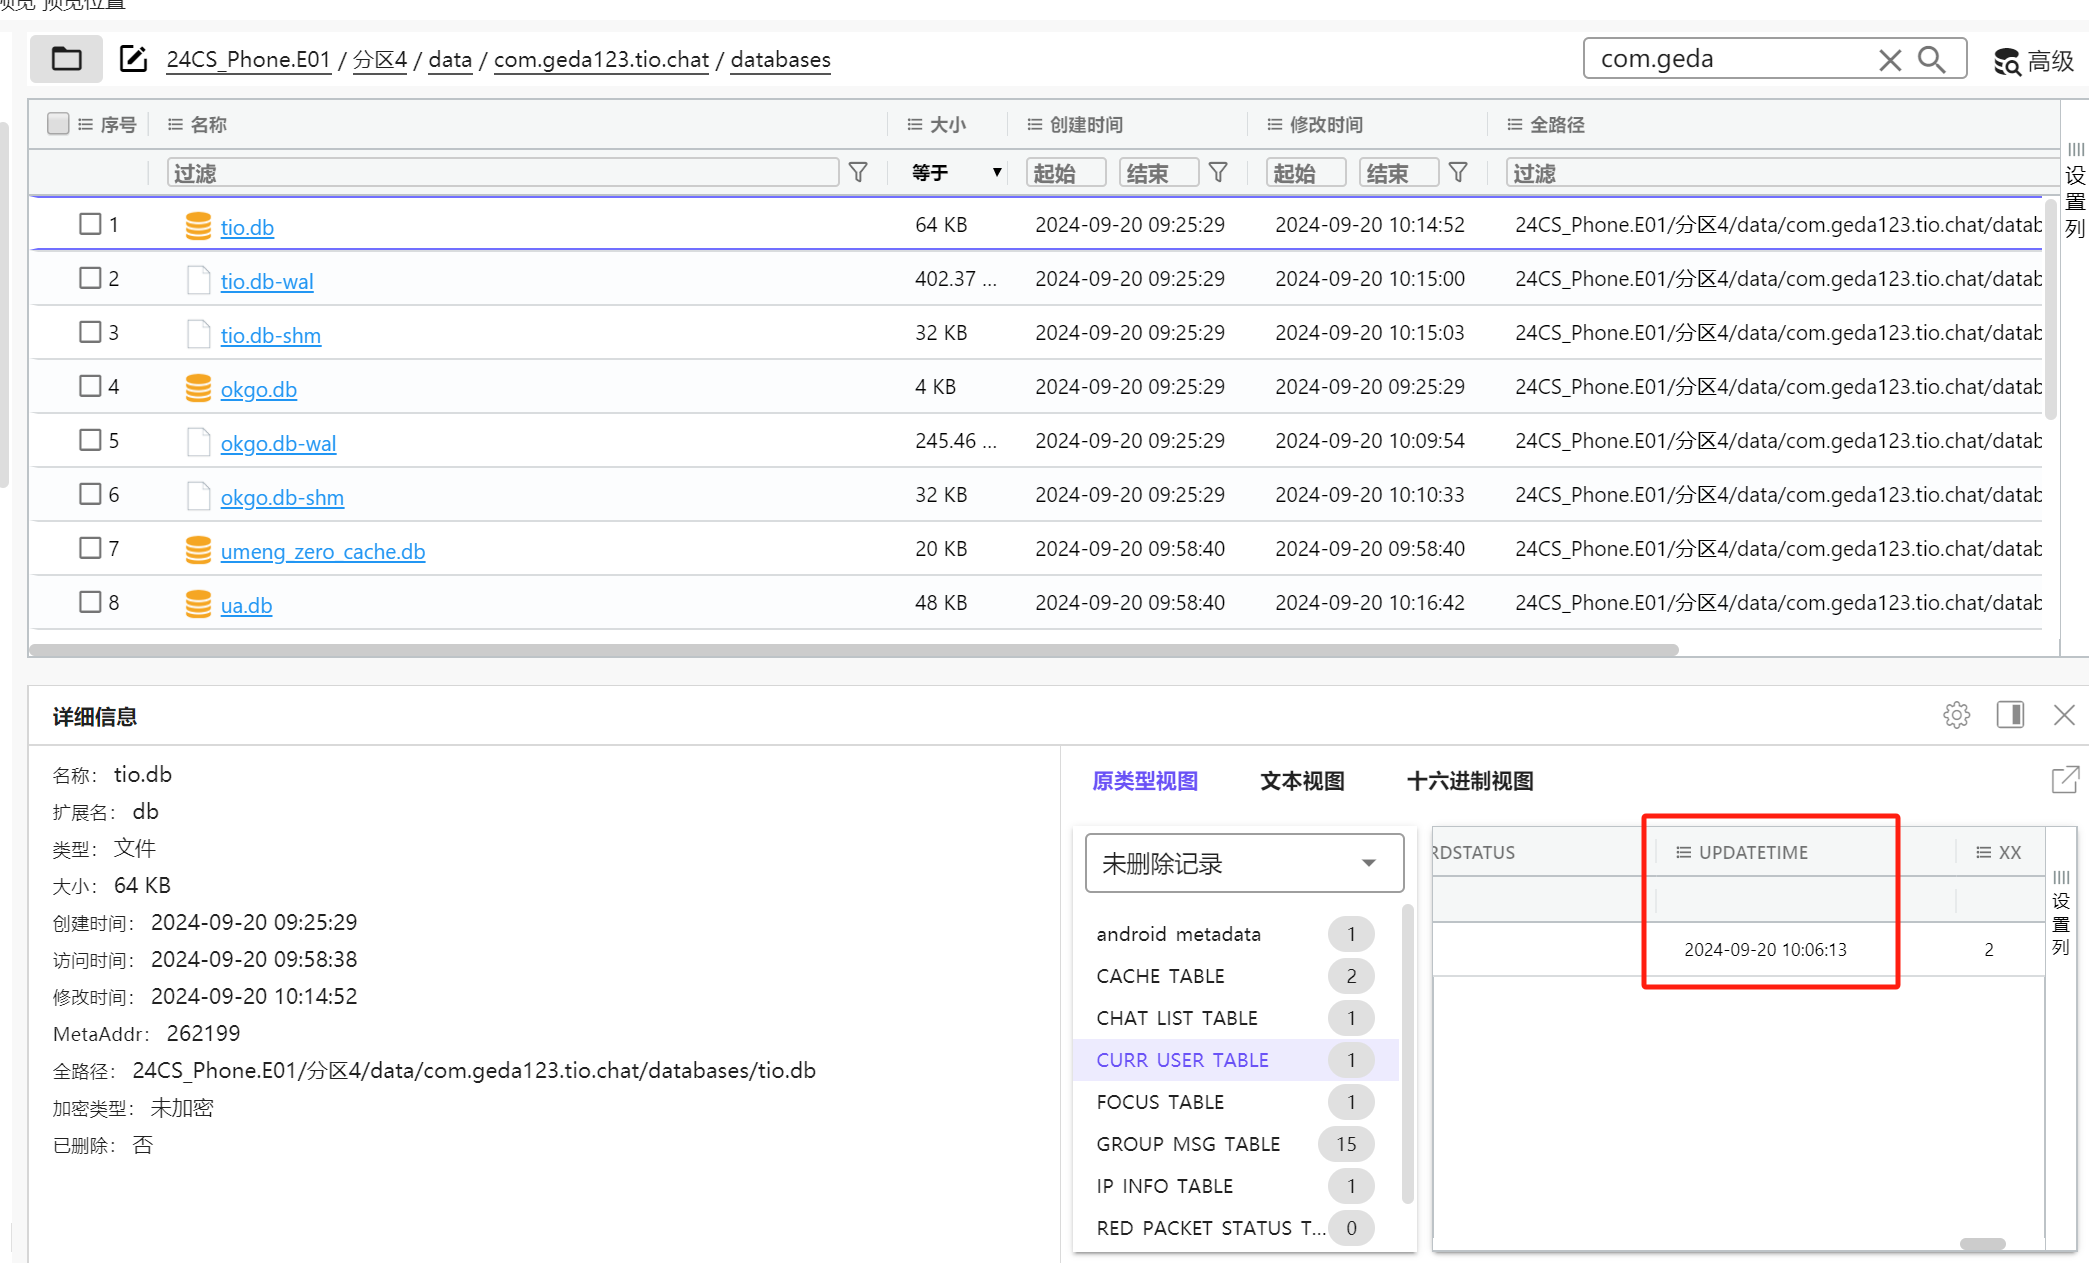Open detail panel settings gear
Image resolution: width=2089 pixels, height=1263 pixels.
tap(1956, 715)
